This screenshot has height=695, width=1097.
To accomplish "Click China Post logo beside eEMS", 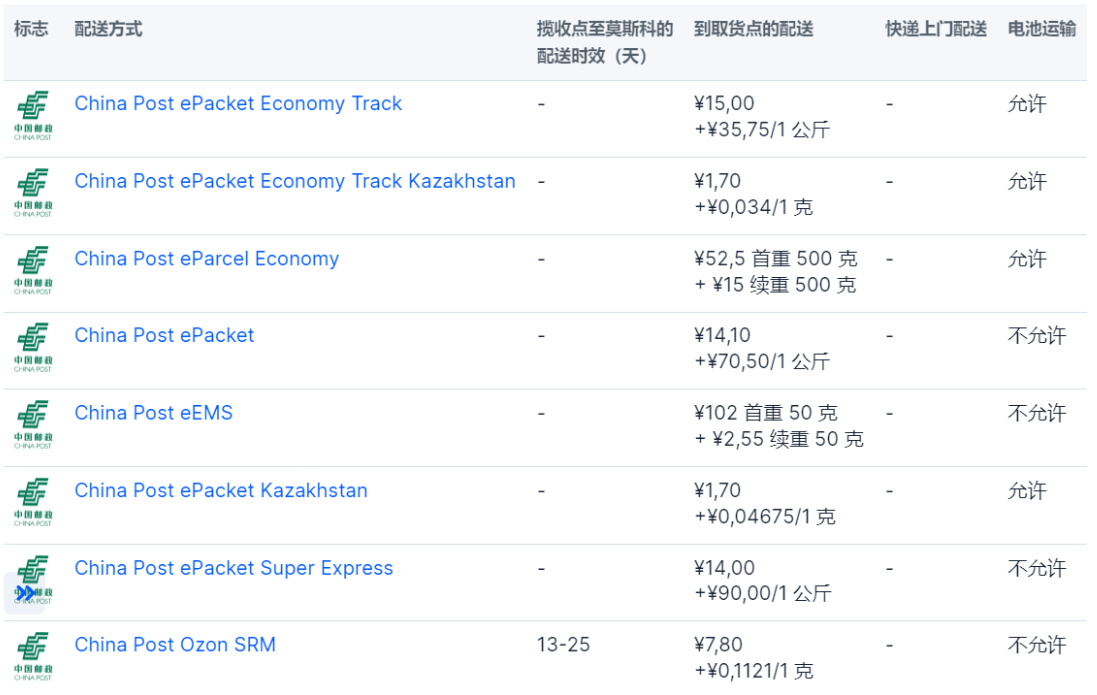I will pos(33,425).
